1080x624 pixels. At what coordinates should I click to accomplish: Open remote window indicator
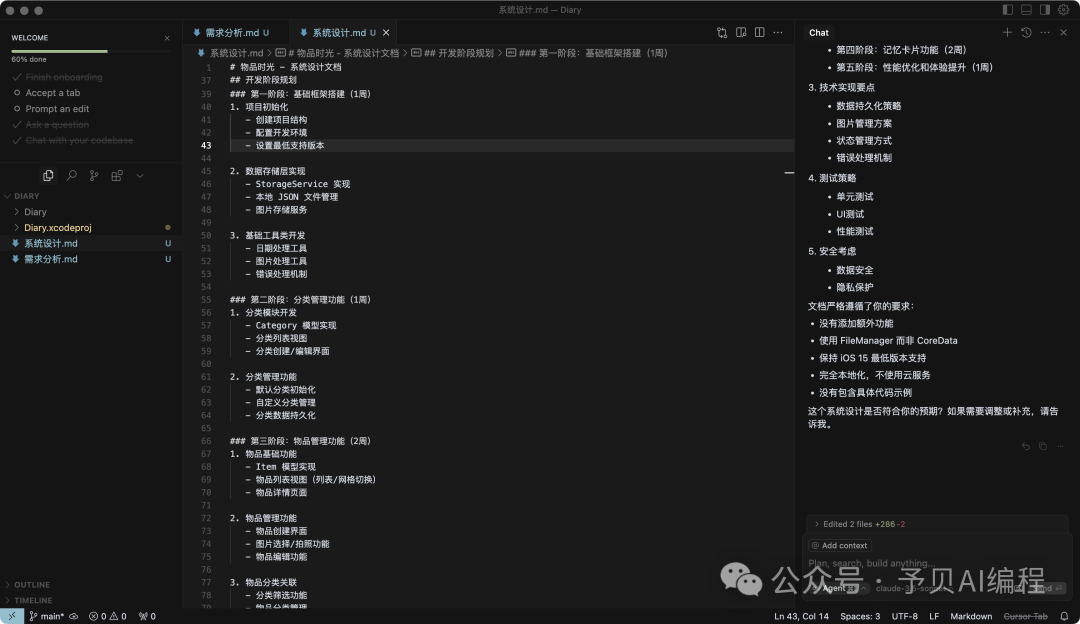click(12, 616)
